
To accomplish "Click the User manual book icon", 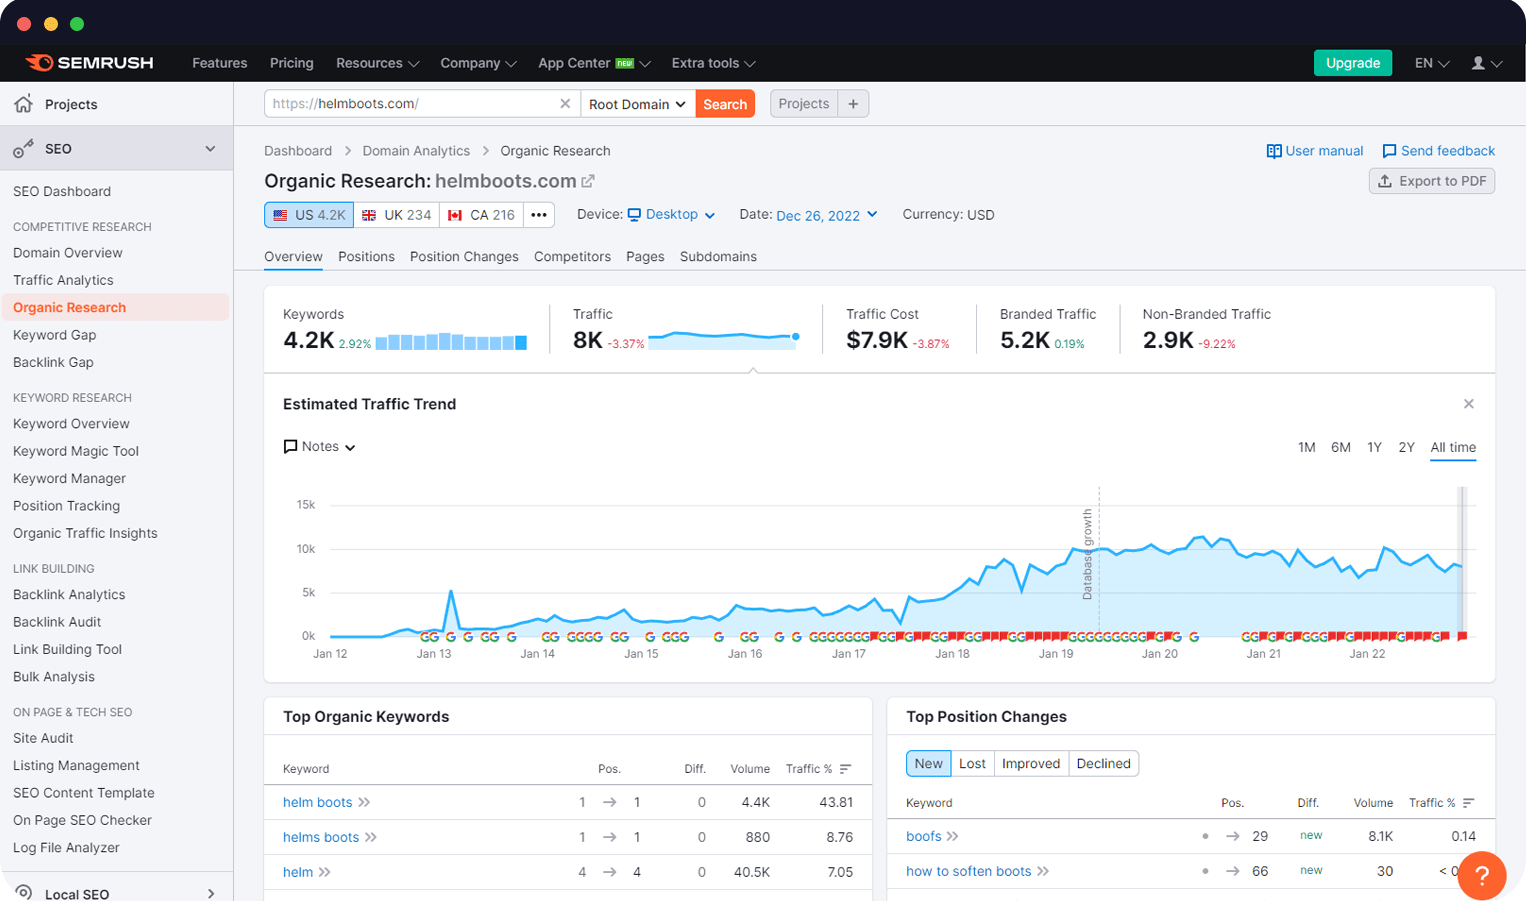I will [1274, 151].
